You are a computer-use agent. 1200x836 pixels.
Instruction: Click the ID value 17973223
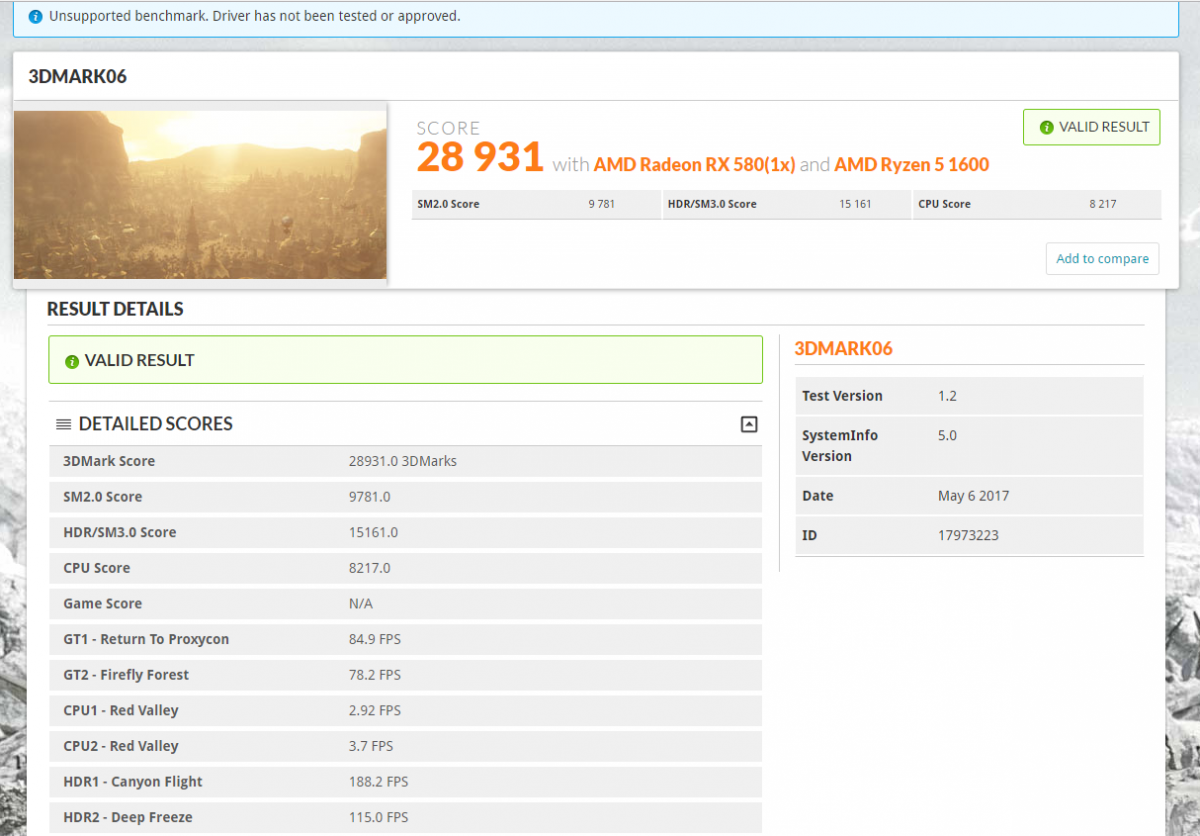[x=968, y=536]
